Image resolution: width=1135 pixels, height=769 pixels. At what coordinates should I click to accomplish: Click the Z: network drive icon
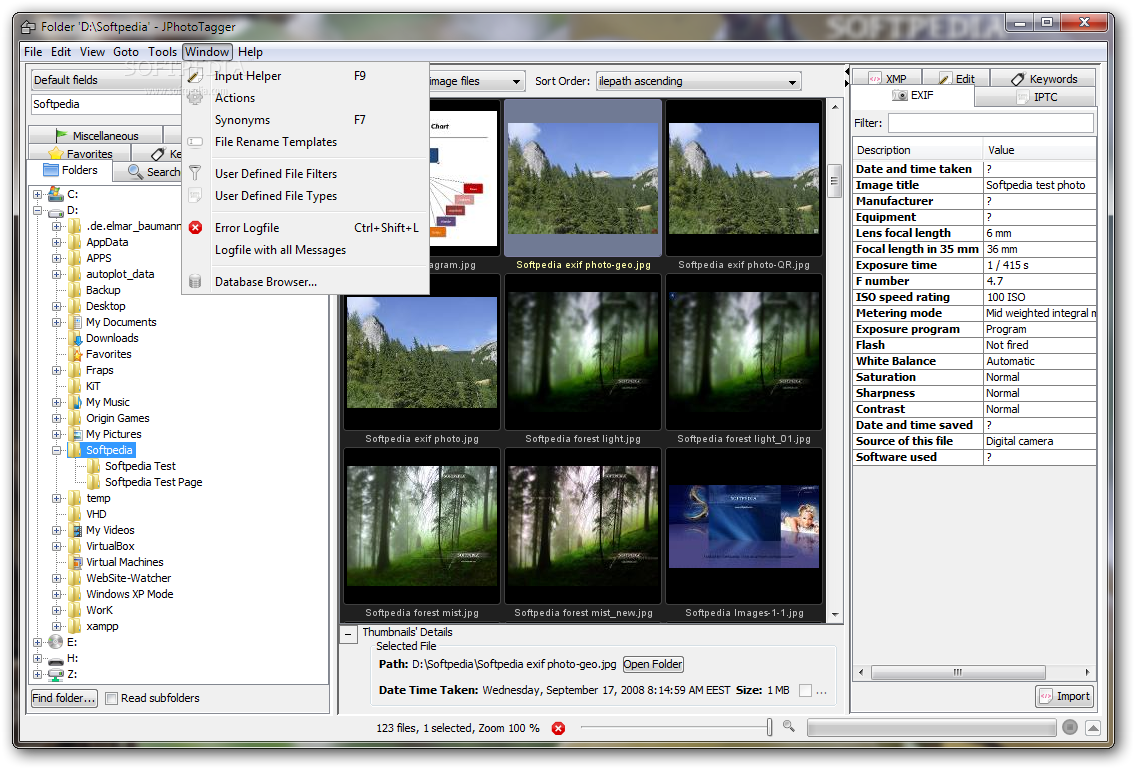[56, 674]
